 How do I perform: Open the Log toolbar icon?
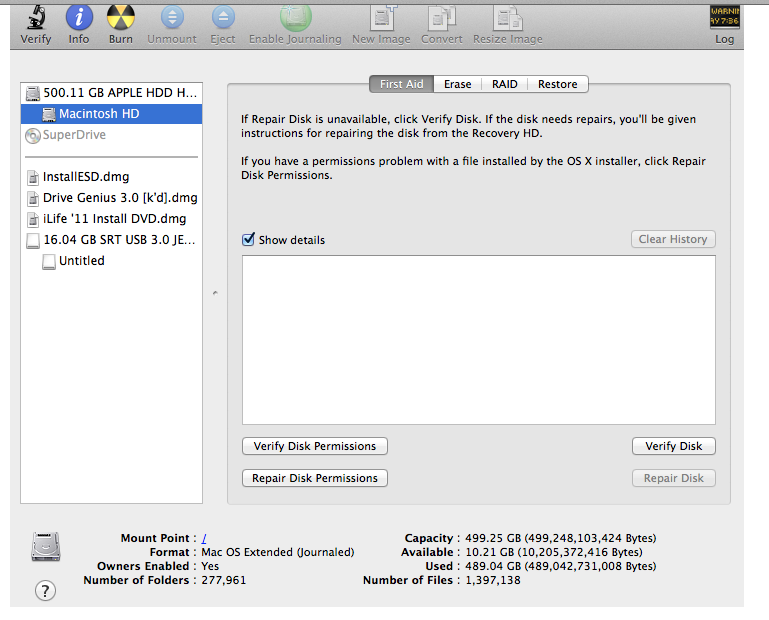tap(724, 17)
